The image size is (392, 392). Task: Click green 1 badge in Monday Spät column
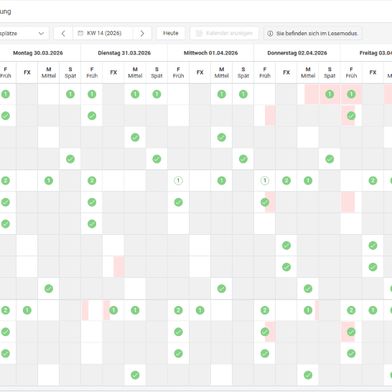(70, 94)
